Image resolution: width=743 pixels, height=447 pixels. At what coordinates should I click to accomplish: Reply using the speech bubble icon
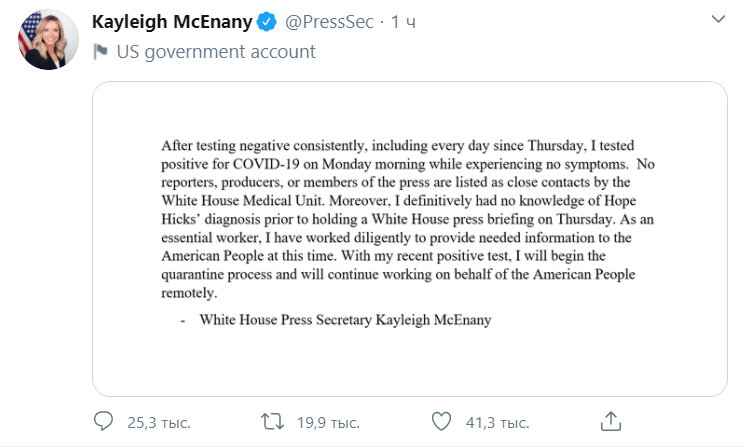[103, 420]
